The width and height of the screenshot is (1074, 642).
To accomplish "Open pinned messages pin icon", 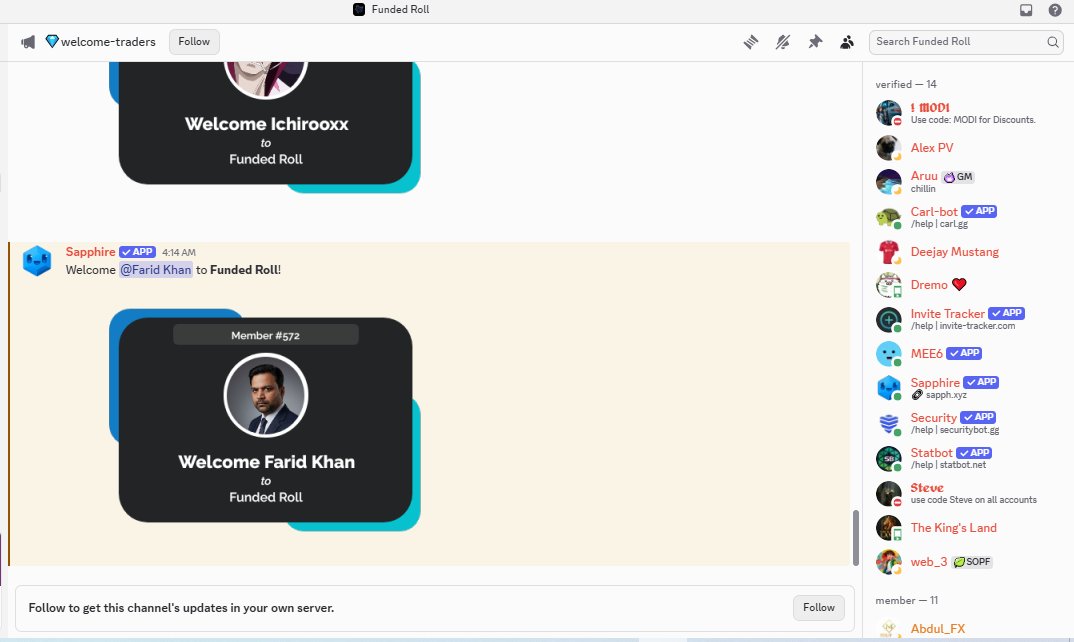I will [815, 42].
